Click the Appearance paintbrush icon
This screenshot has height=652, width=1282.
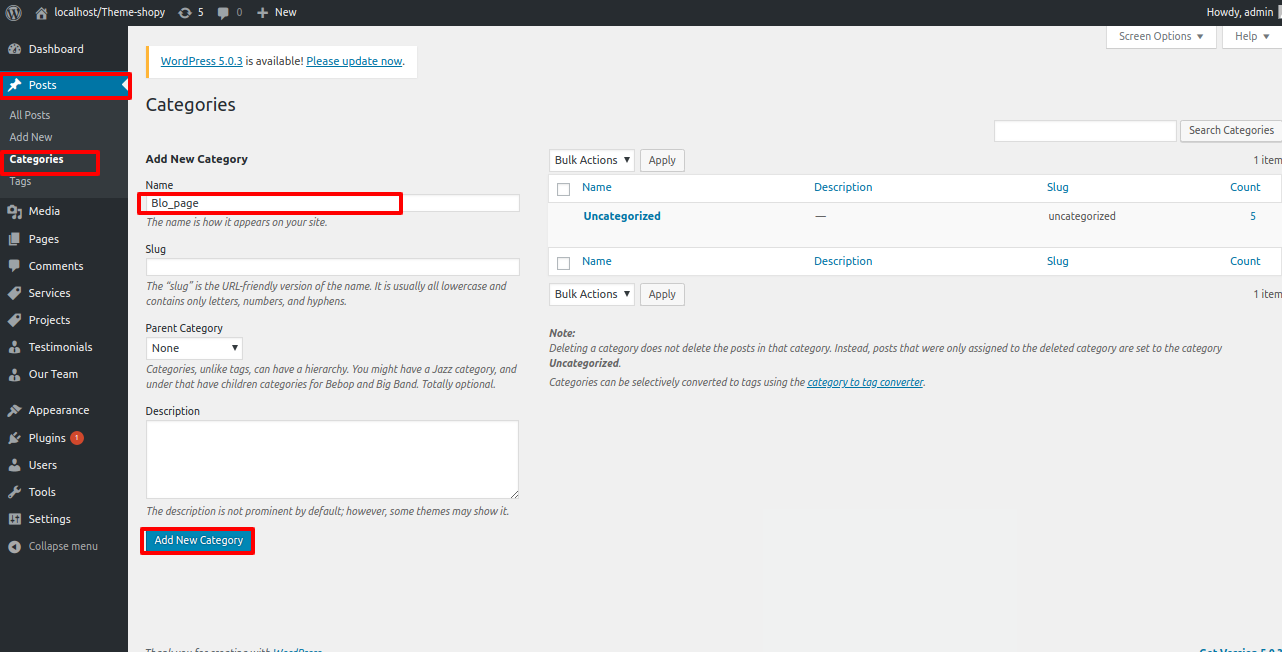14,410
